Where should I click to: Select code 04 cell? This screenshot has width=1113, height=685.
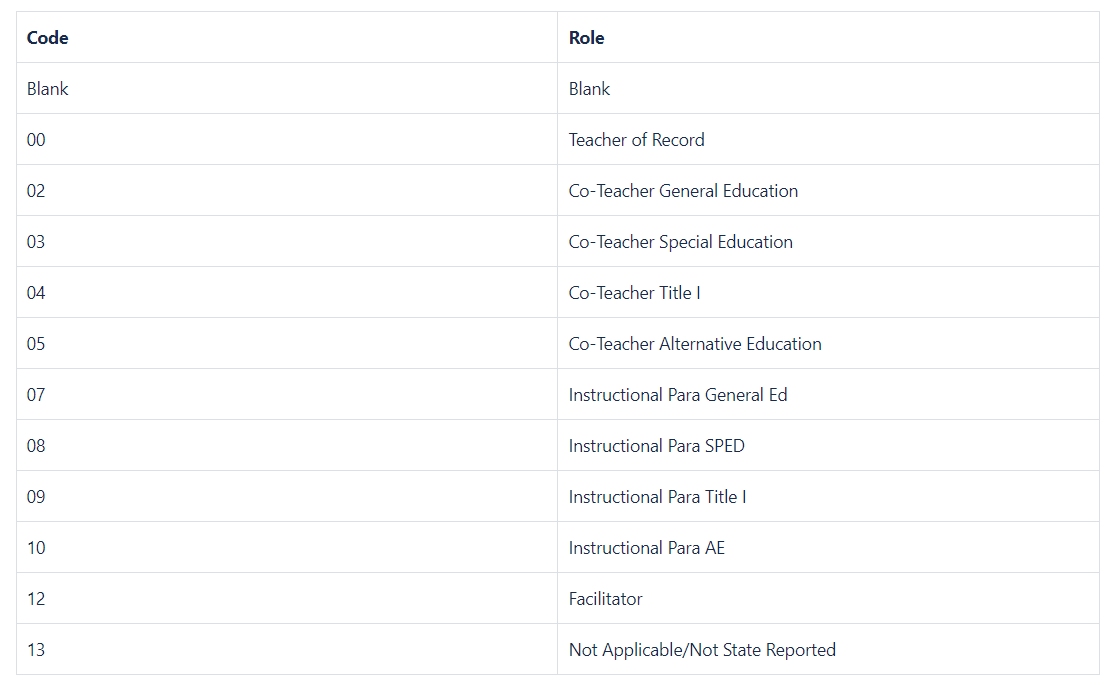pos(36,293)
